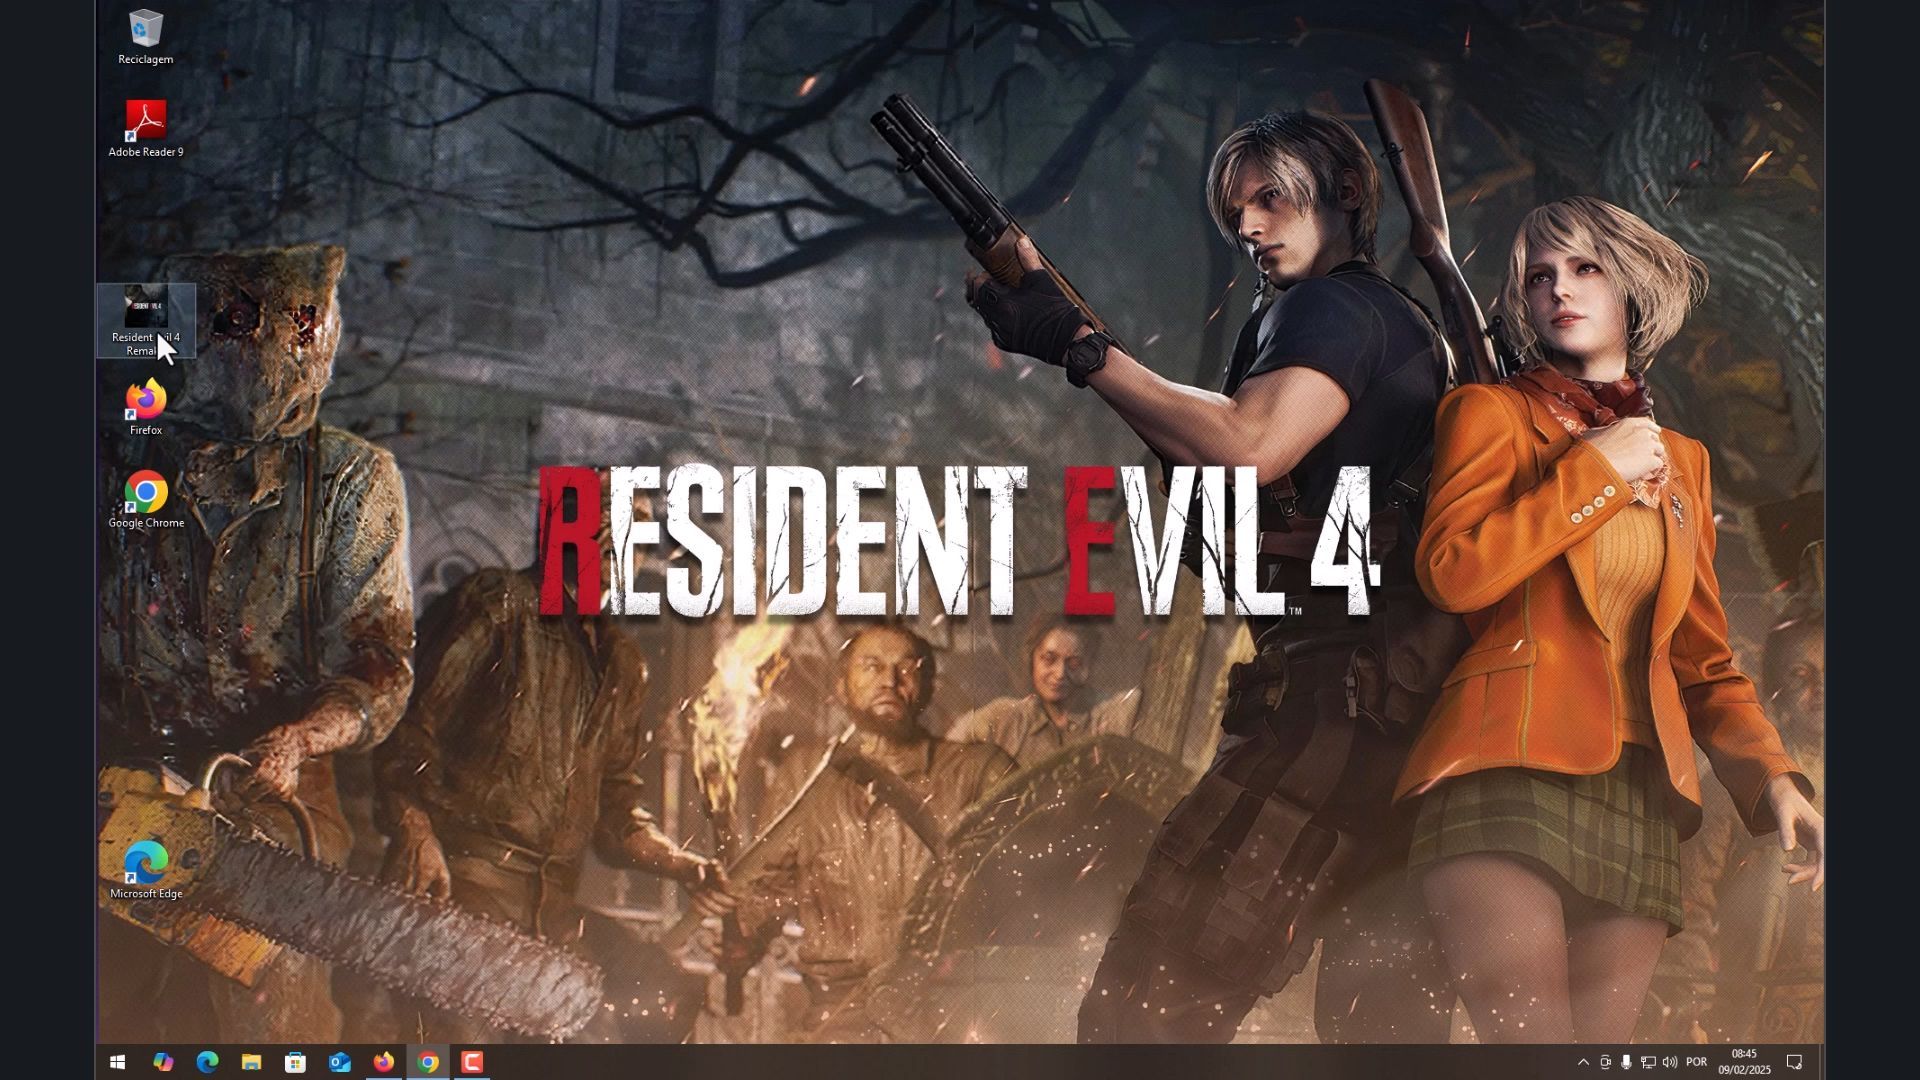1920x1080 pixels.
Task: Switch to the red Camtasia taskbar app
Action: (x=472, y=1062)
